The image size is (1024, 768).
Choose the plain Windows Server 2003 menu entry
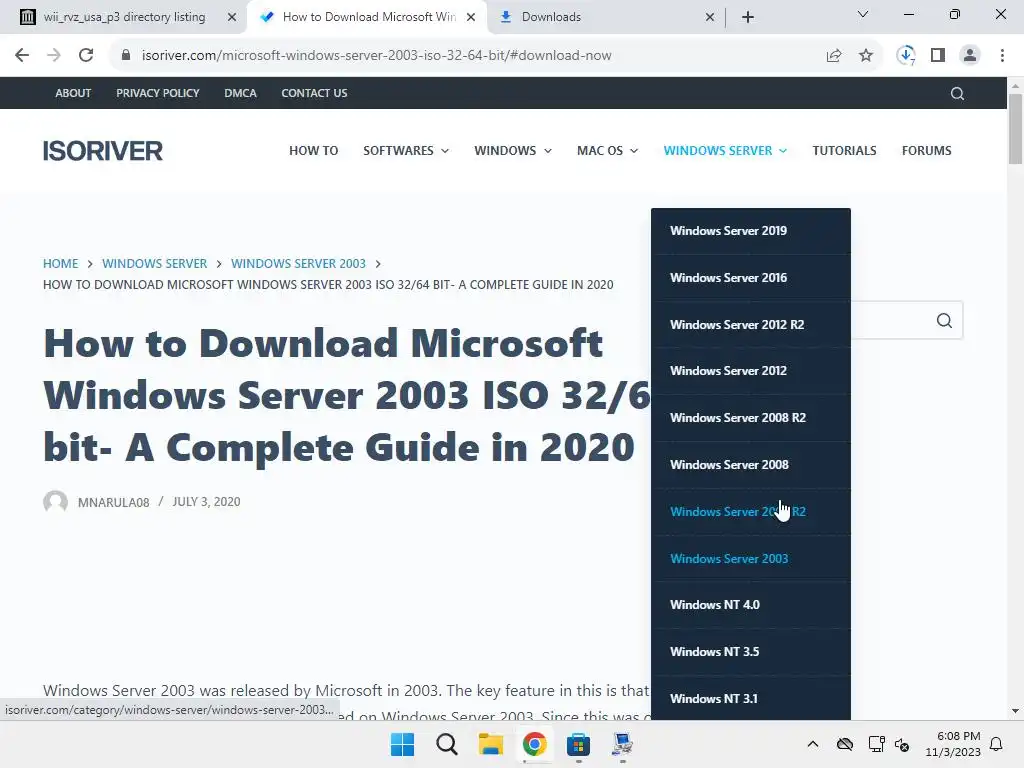tap(750, 558)
